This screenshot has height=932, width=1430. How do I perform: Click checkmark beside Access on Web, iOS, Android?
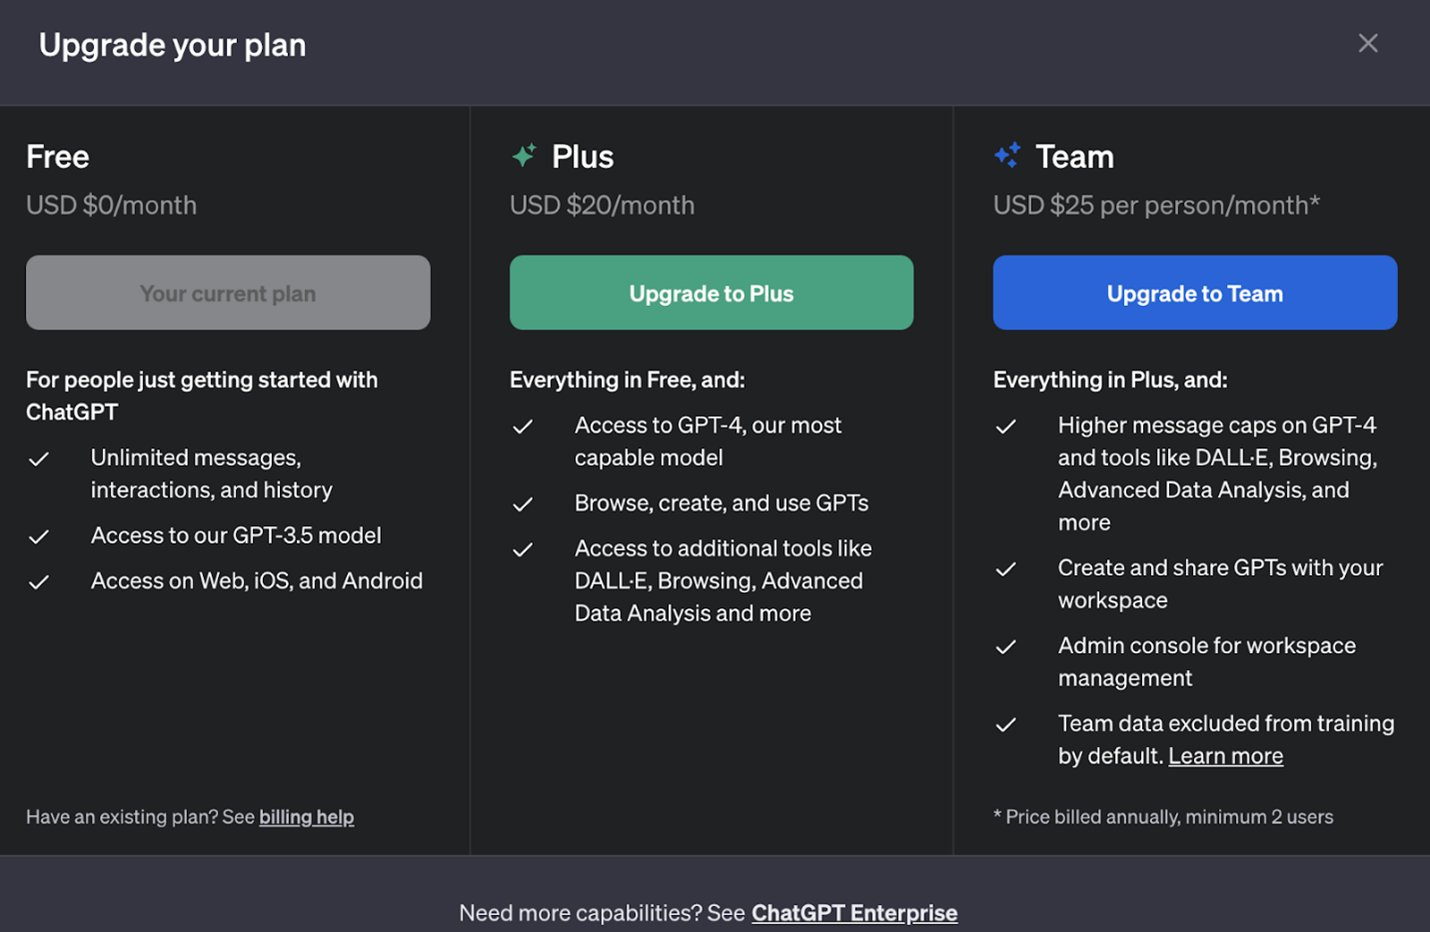[x=39, y=582]
